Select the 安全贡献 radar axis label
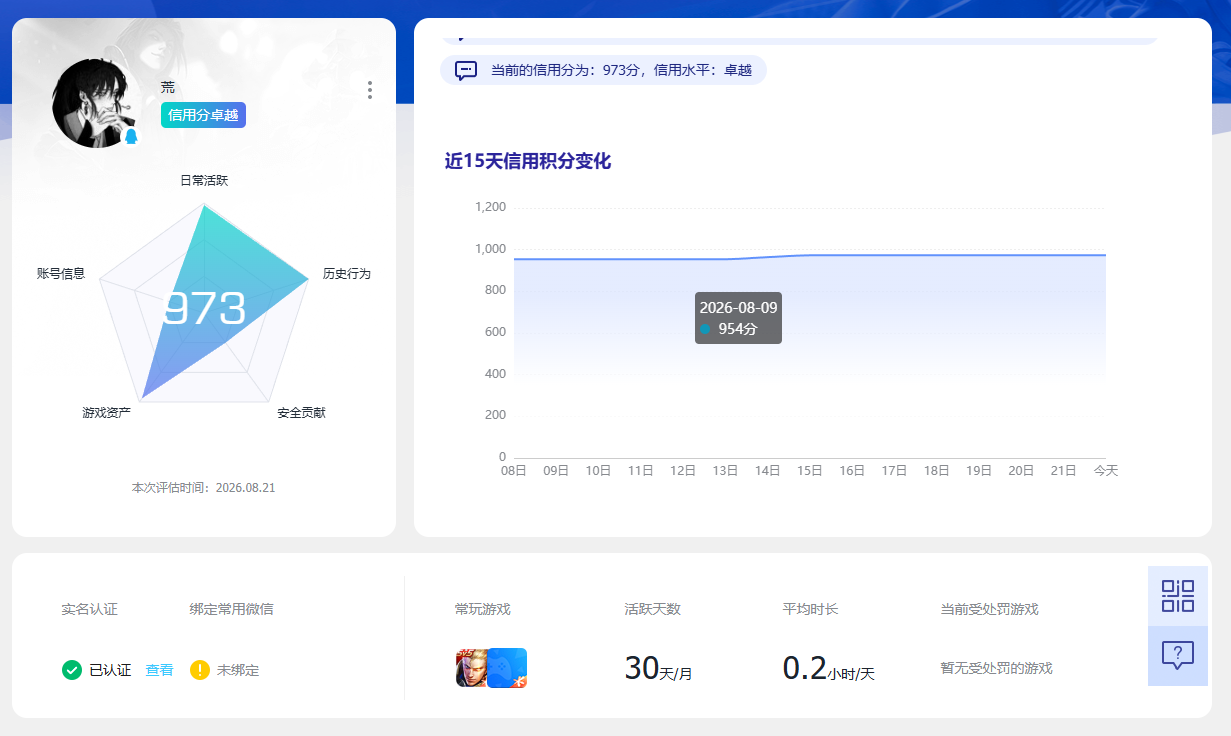The width and height of the screenshot is (1231, 736). pyautogui.click(x=302, y=413)
